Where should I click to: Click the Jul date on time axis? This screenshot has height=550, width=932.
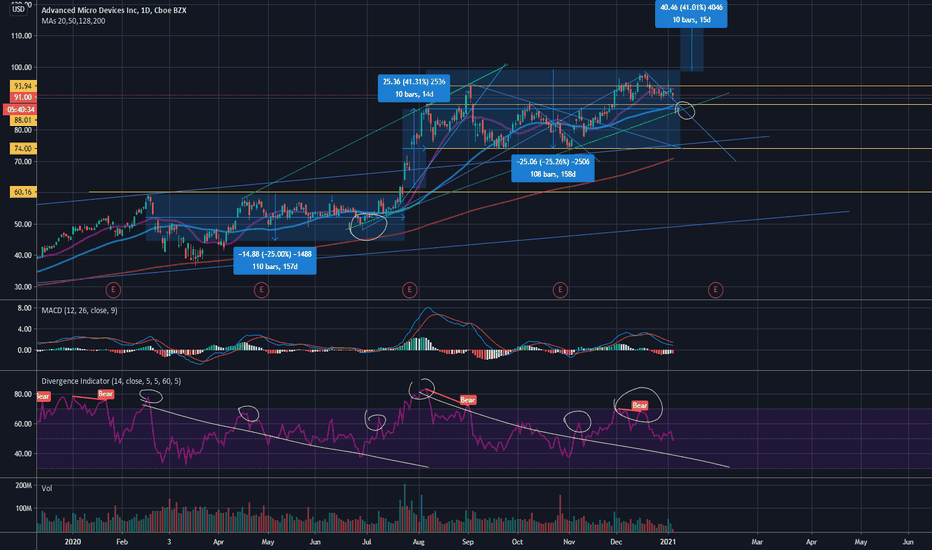point(367,542)
